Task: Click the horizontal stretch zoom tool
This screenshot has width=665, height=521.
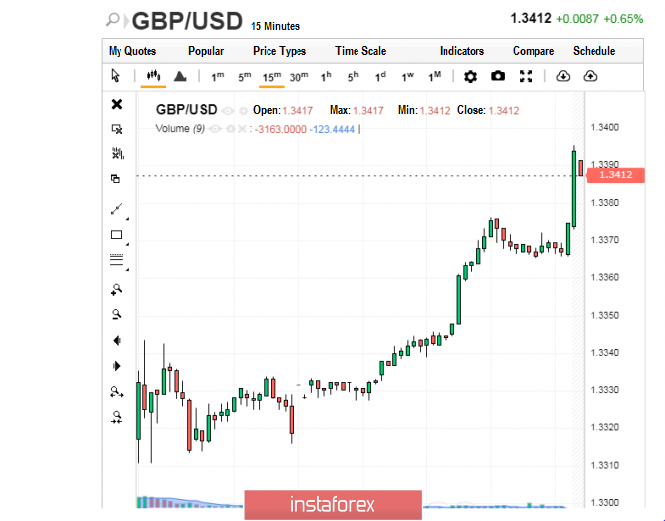Action: click(x=117, y=392)
